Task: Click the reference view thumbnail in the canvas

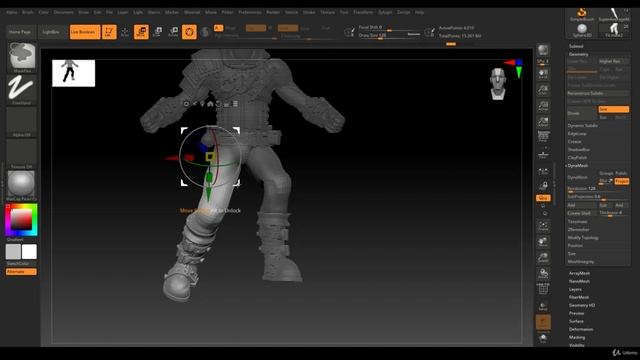Action: tap(73, 73)
